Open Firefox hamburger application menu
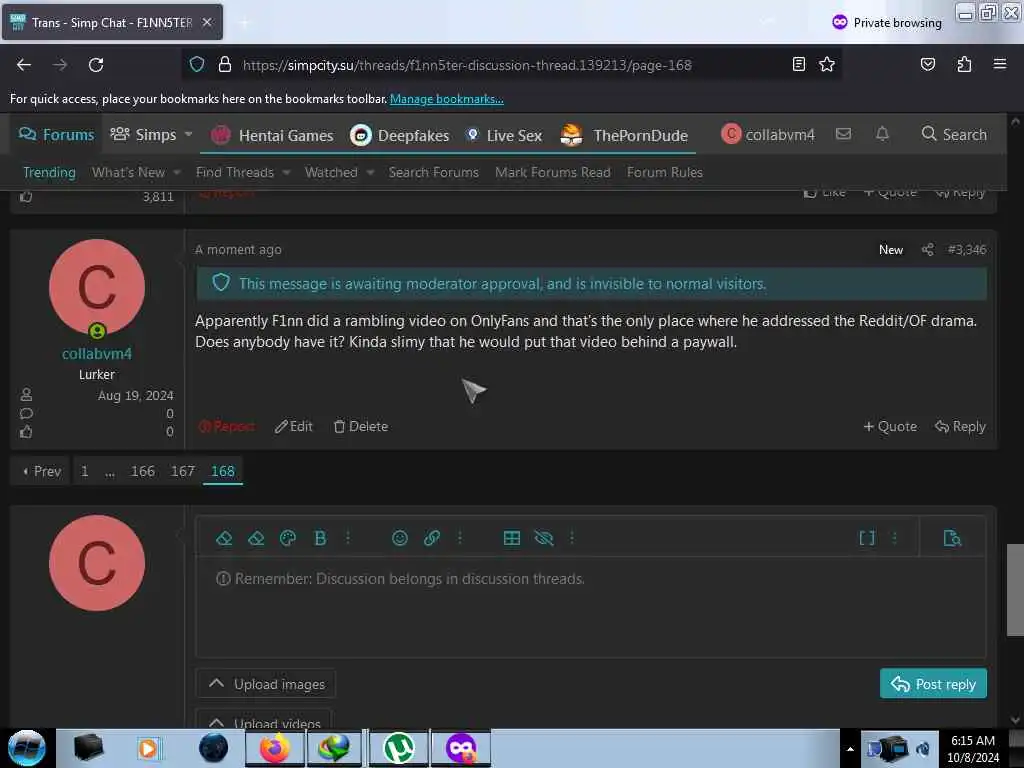Screen dimensions: 1024x768 (x=999, y=64)
